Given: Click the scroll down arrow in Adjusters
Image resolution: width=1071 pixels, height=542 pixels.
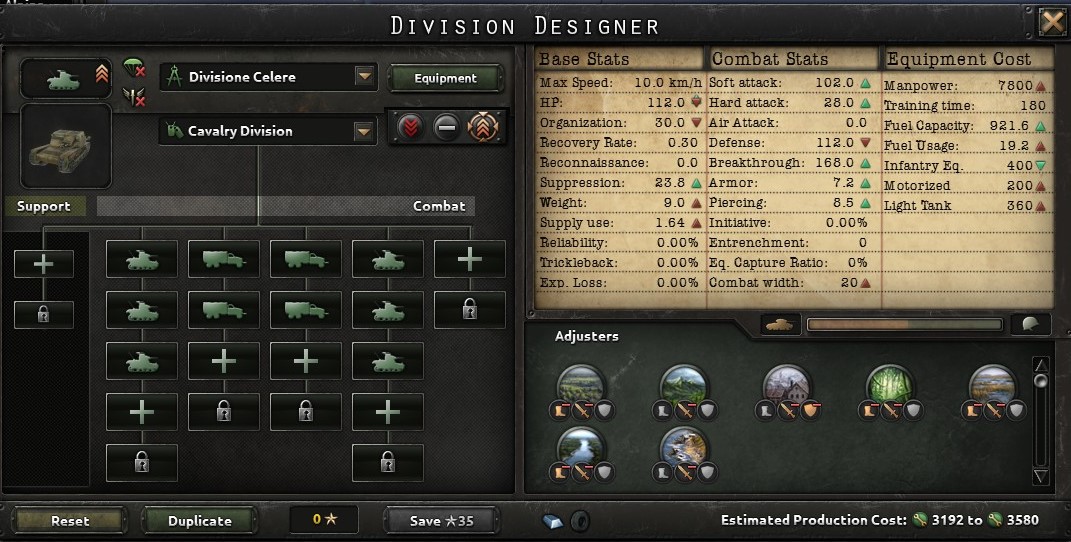Looking at the screenshot, I should [1041, 476].
